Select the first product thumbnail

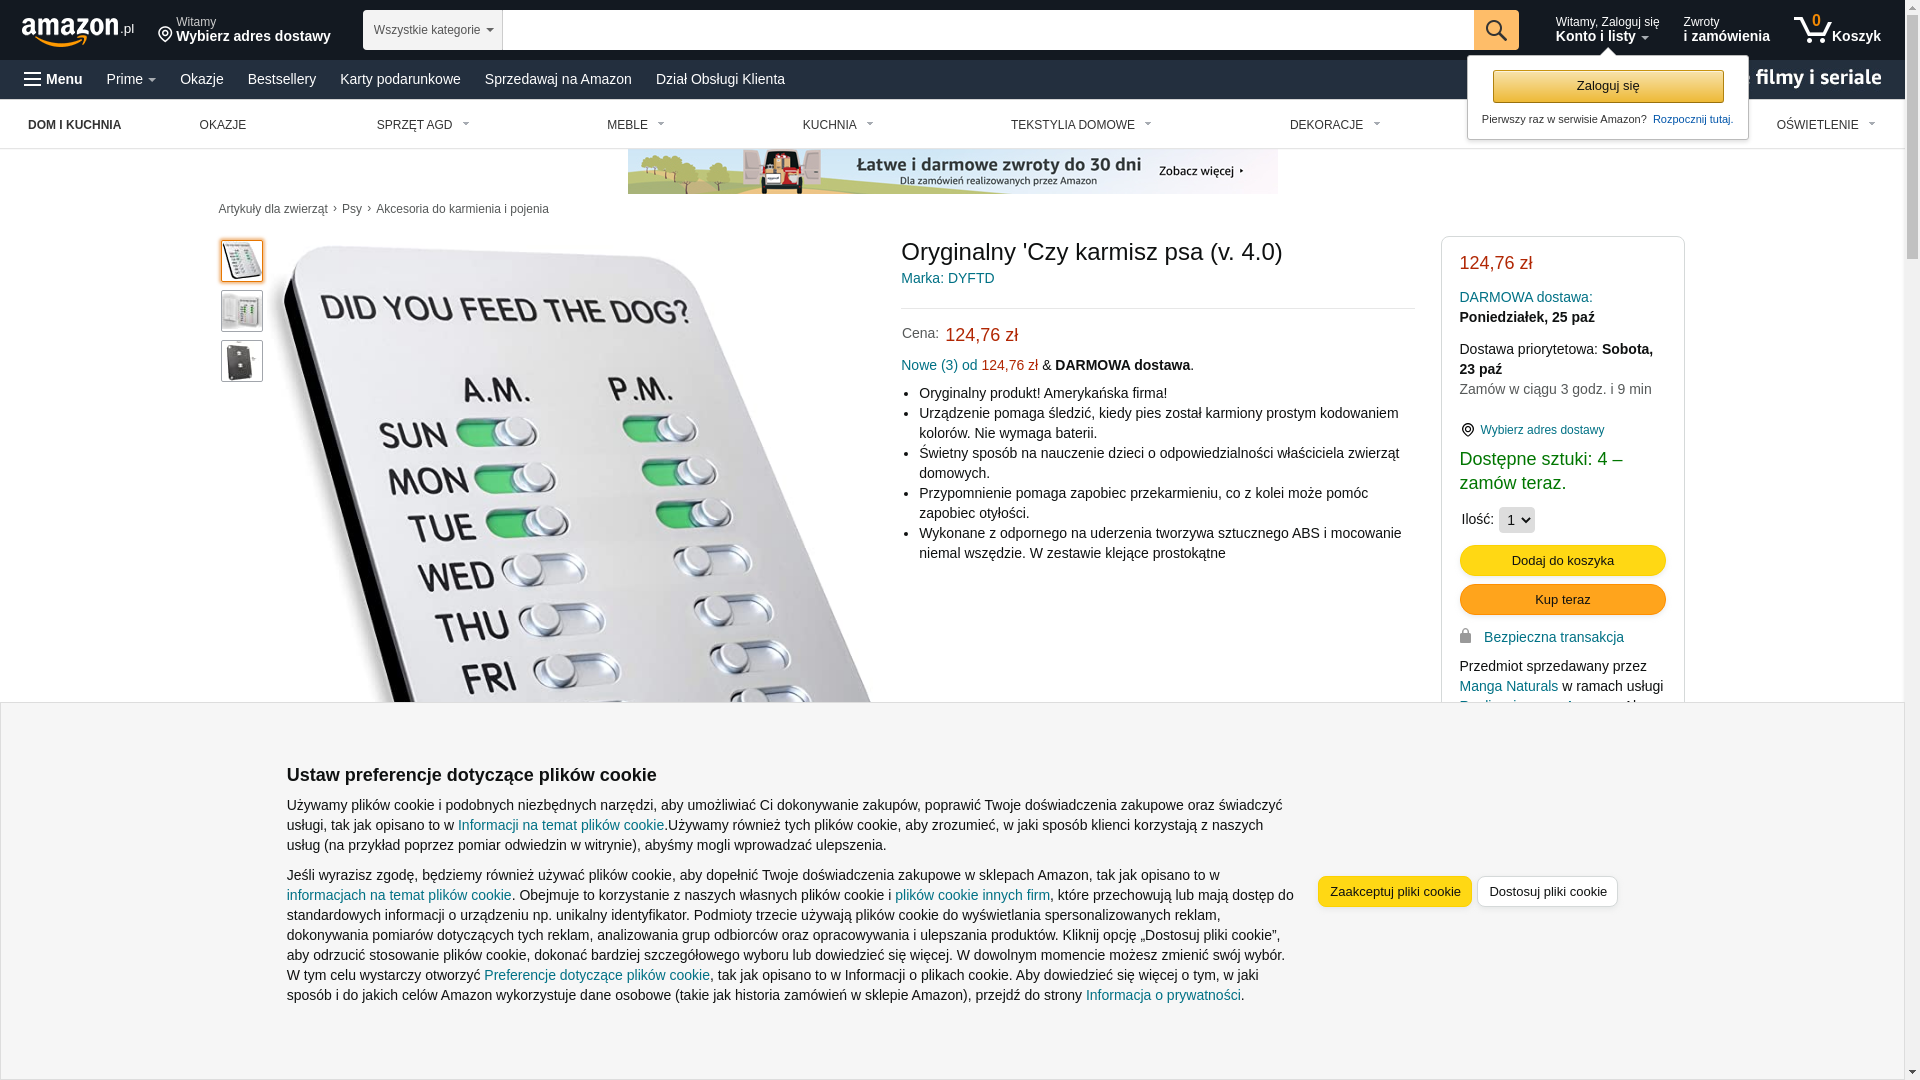[242, 261]
